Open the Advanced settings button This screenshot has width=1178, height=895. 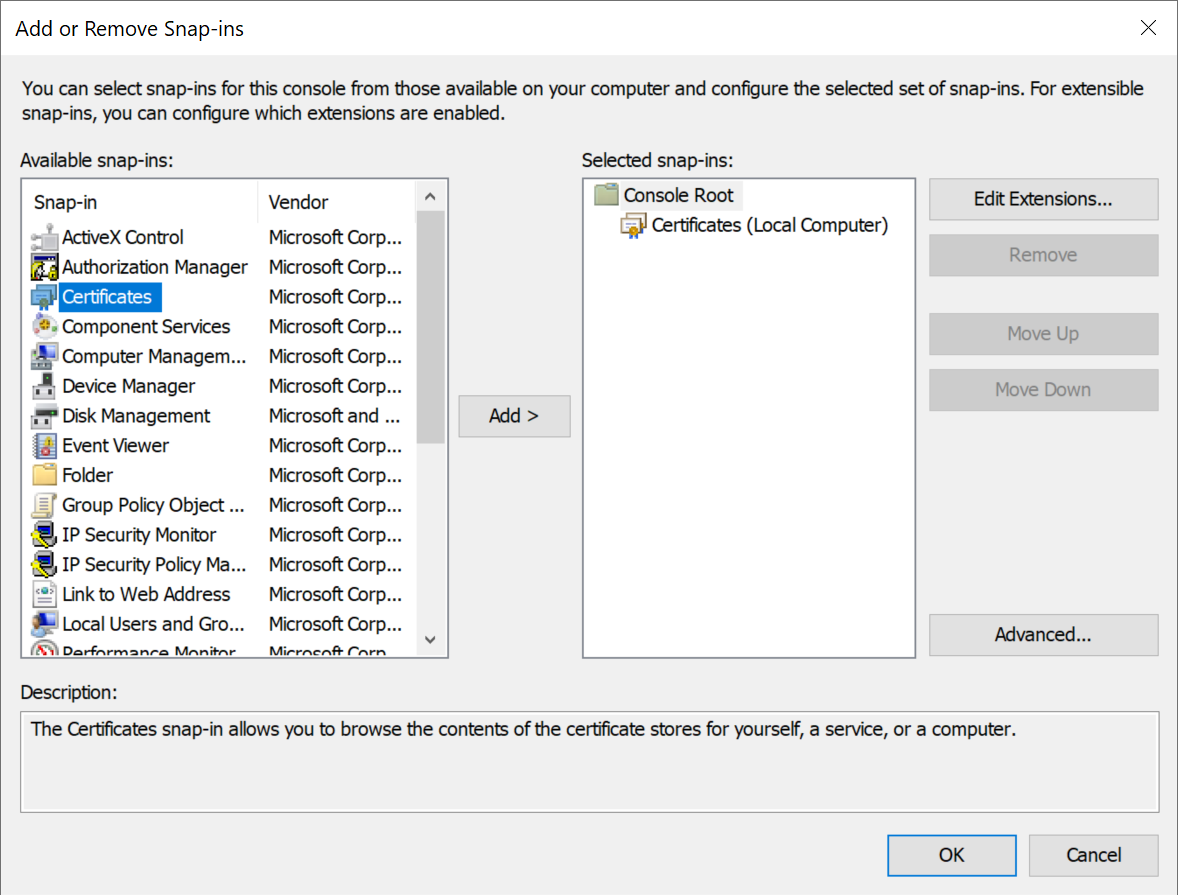(x=1043, y=635)
